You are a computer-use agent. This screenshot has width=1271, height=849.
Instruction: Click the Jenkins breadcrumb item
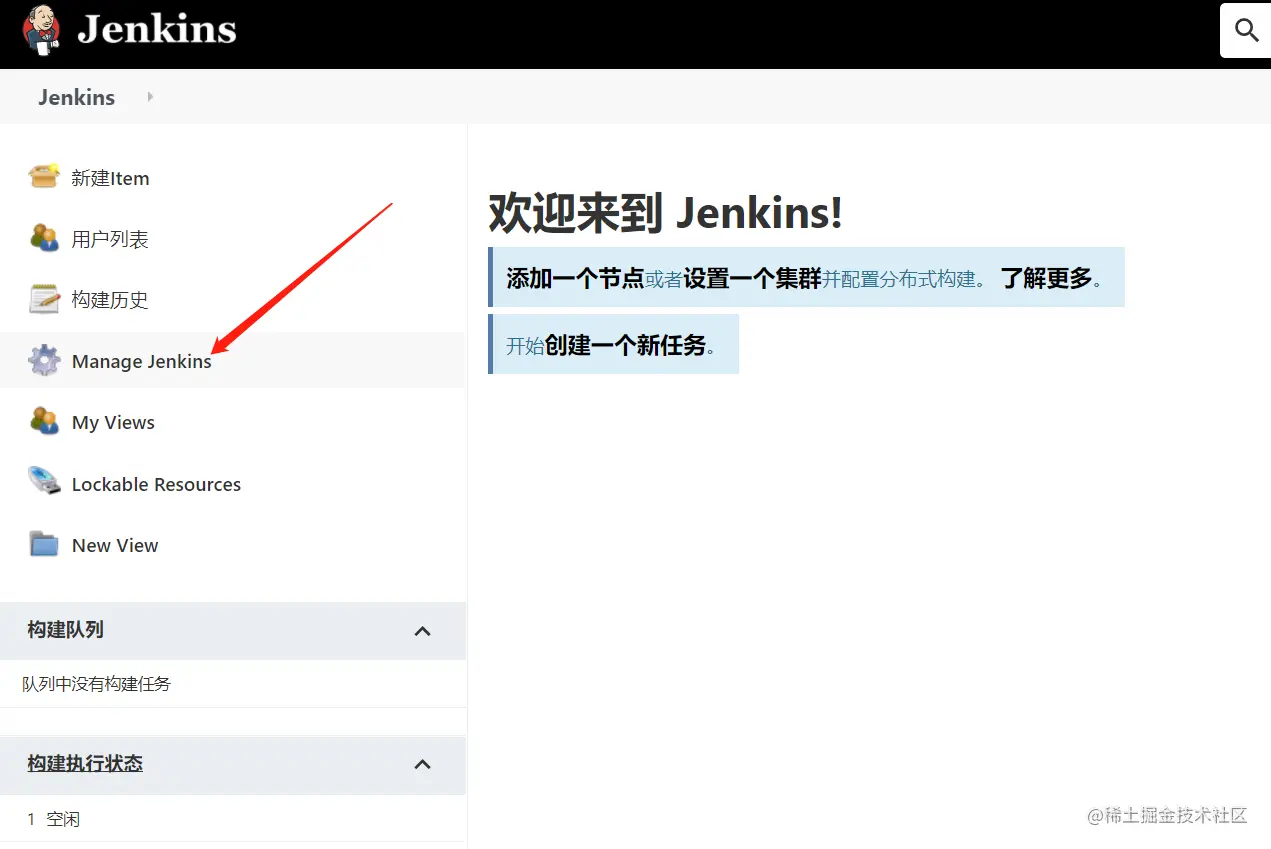pos(76,97)
